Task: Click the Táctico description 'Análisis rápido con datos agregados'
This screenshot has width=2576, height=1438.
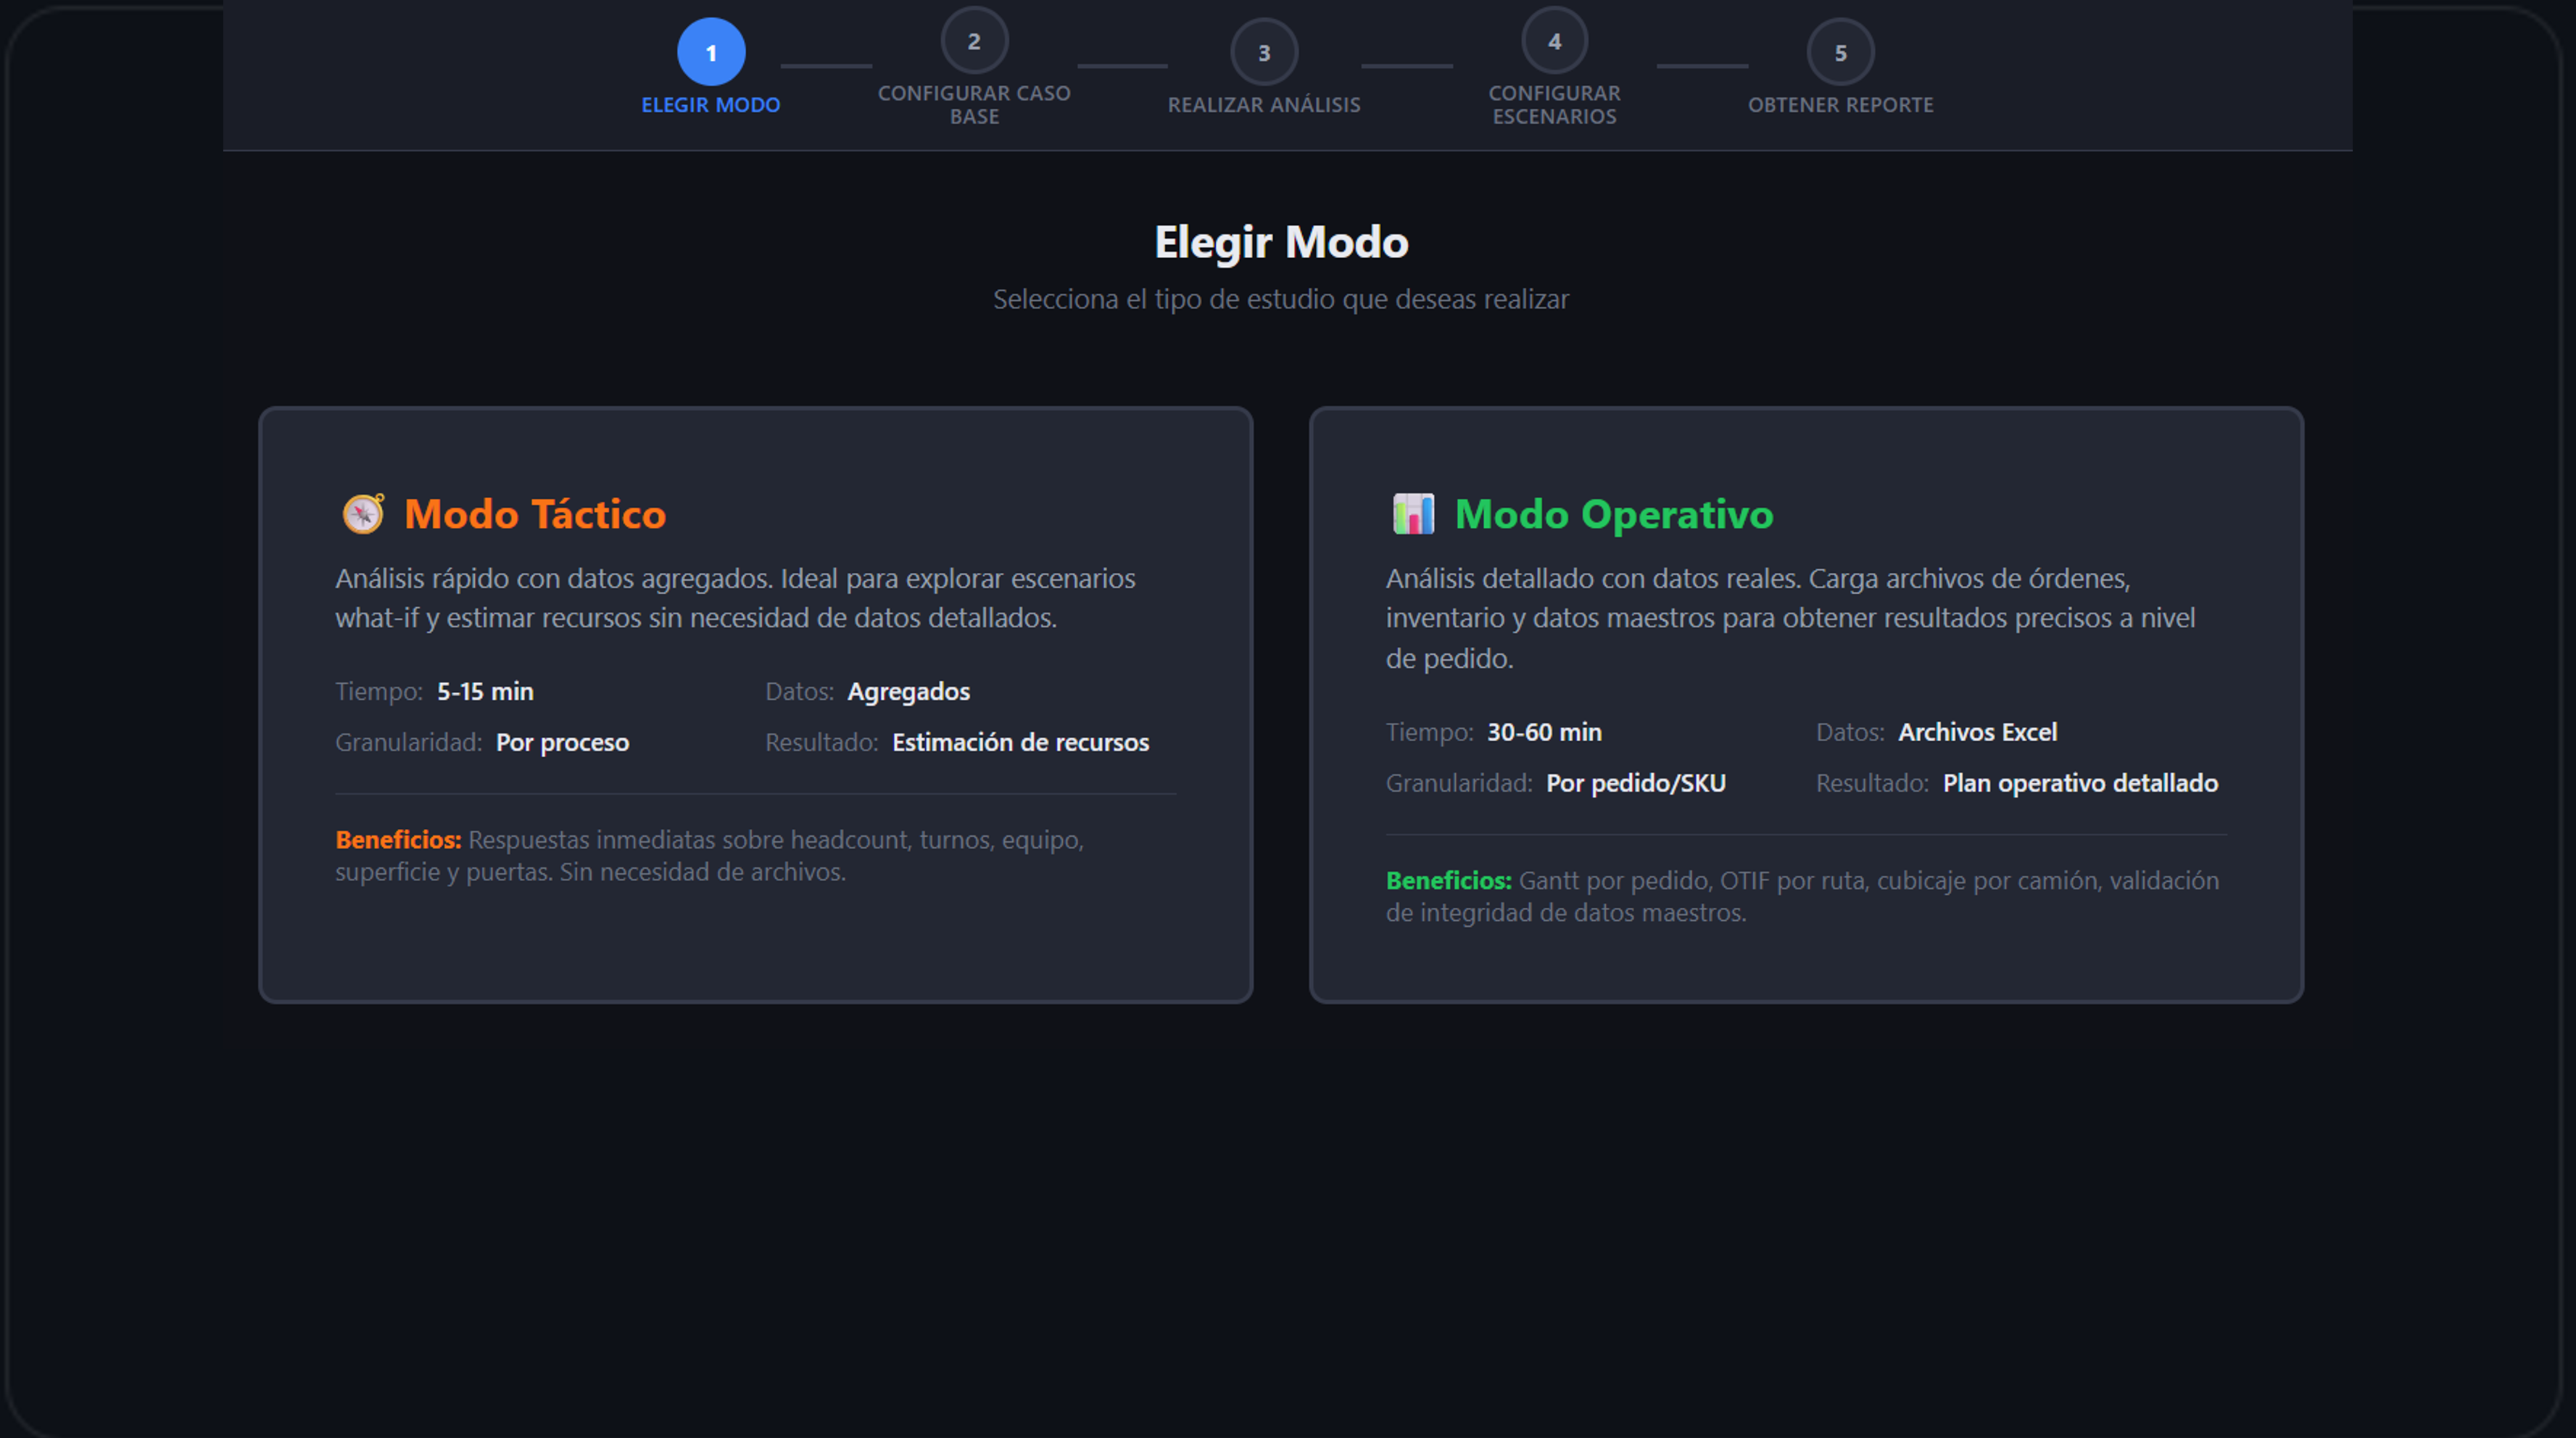Action: 735,598
